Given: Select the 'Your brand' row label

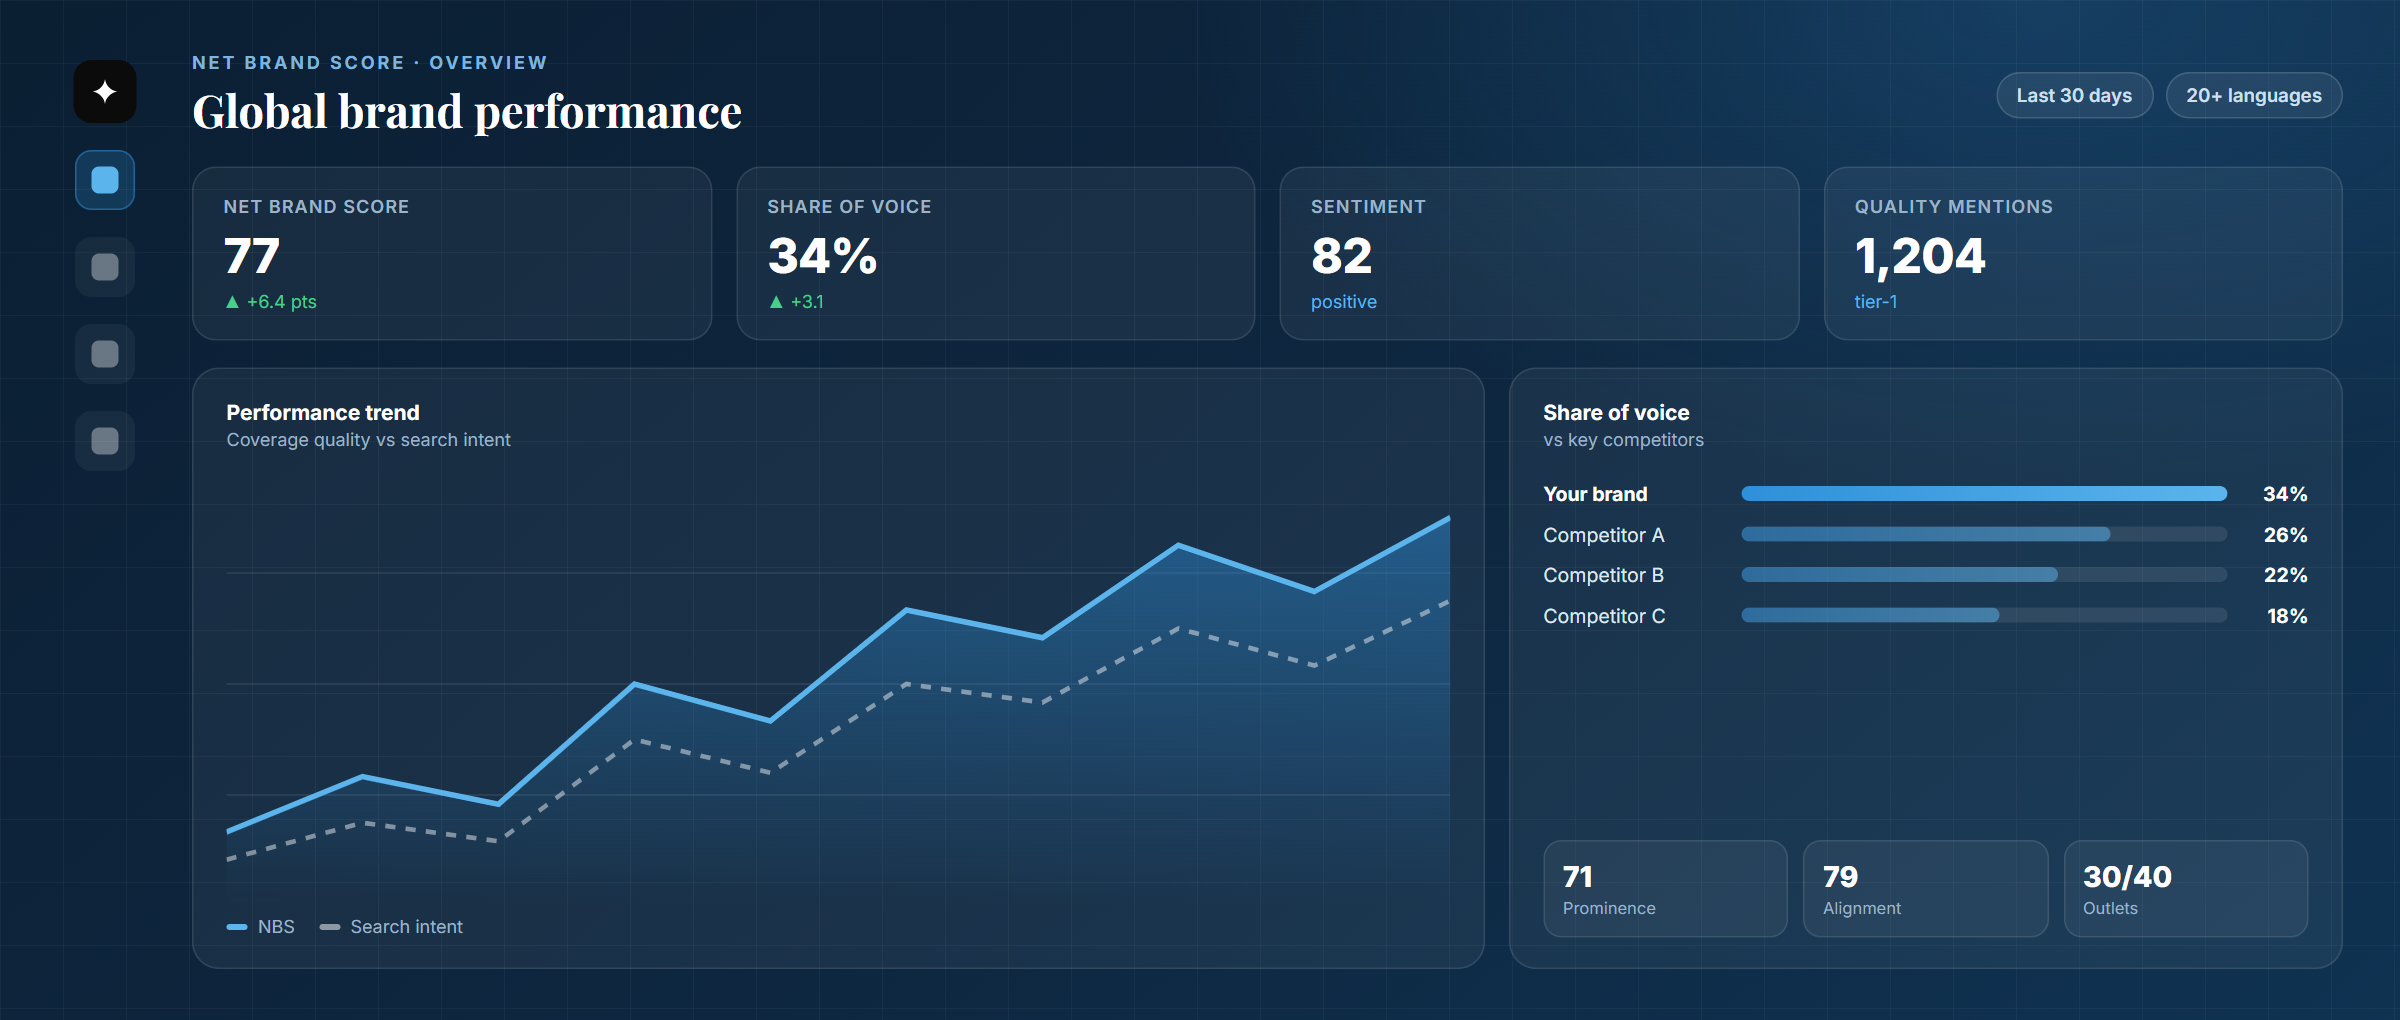Looking at the screenshot, I should pos(1595,494).
